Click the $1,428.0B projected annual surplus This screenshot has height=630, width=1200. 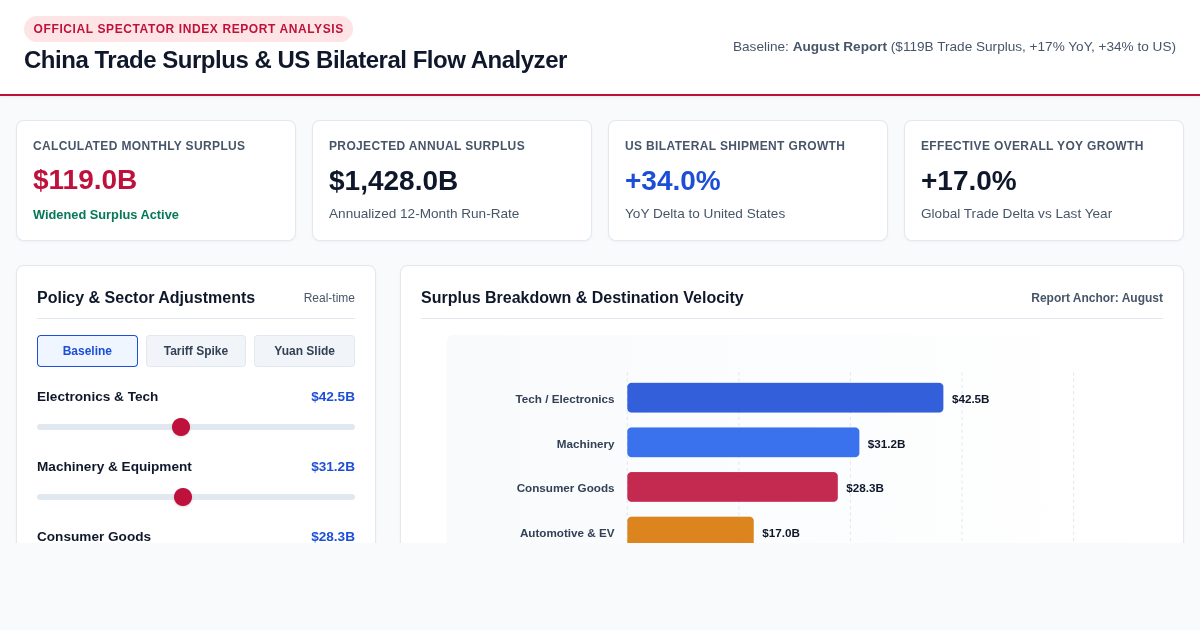point(393,181)
